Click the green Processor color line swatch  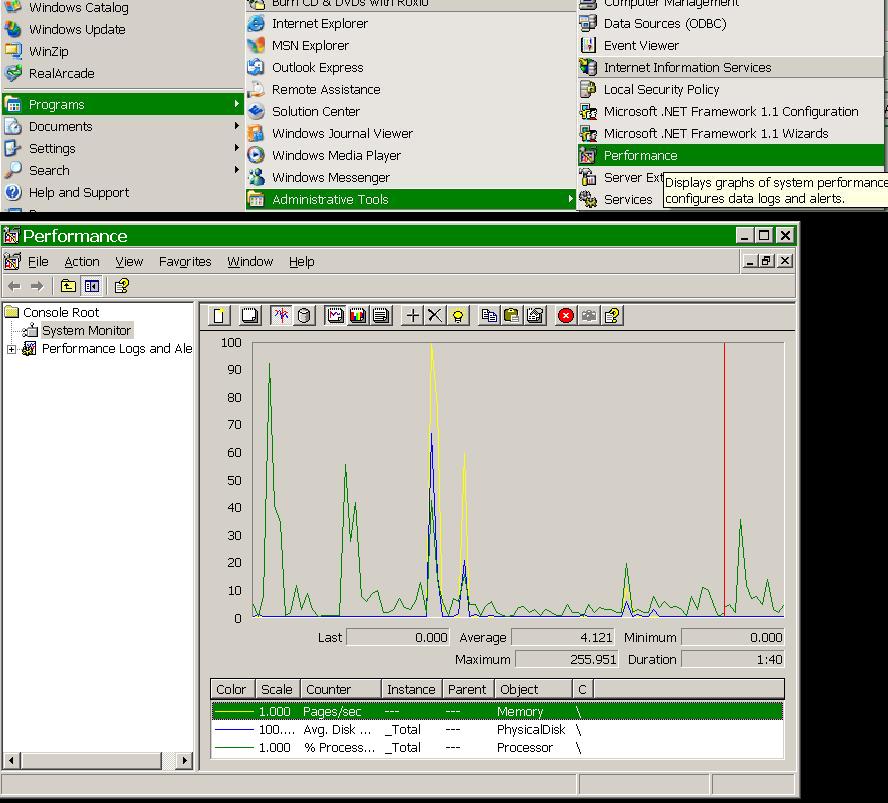(x=234, y=748)
